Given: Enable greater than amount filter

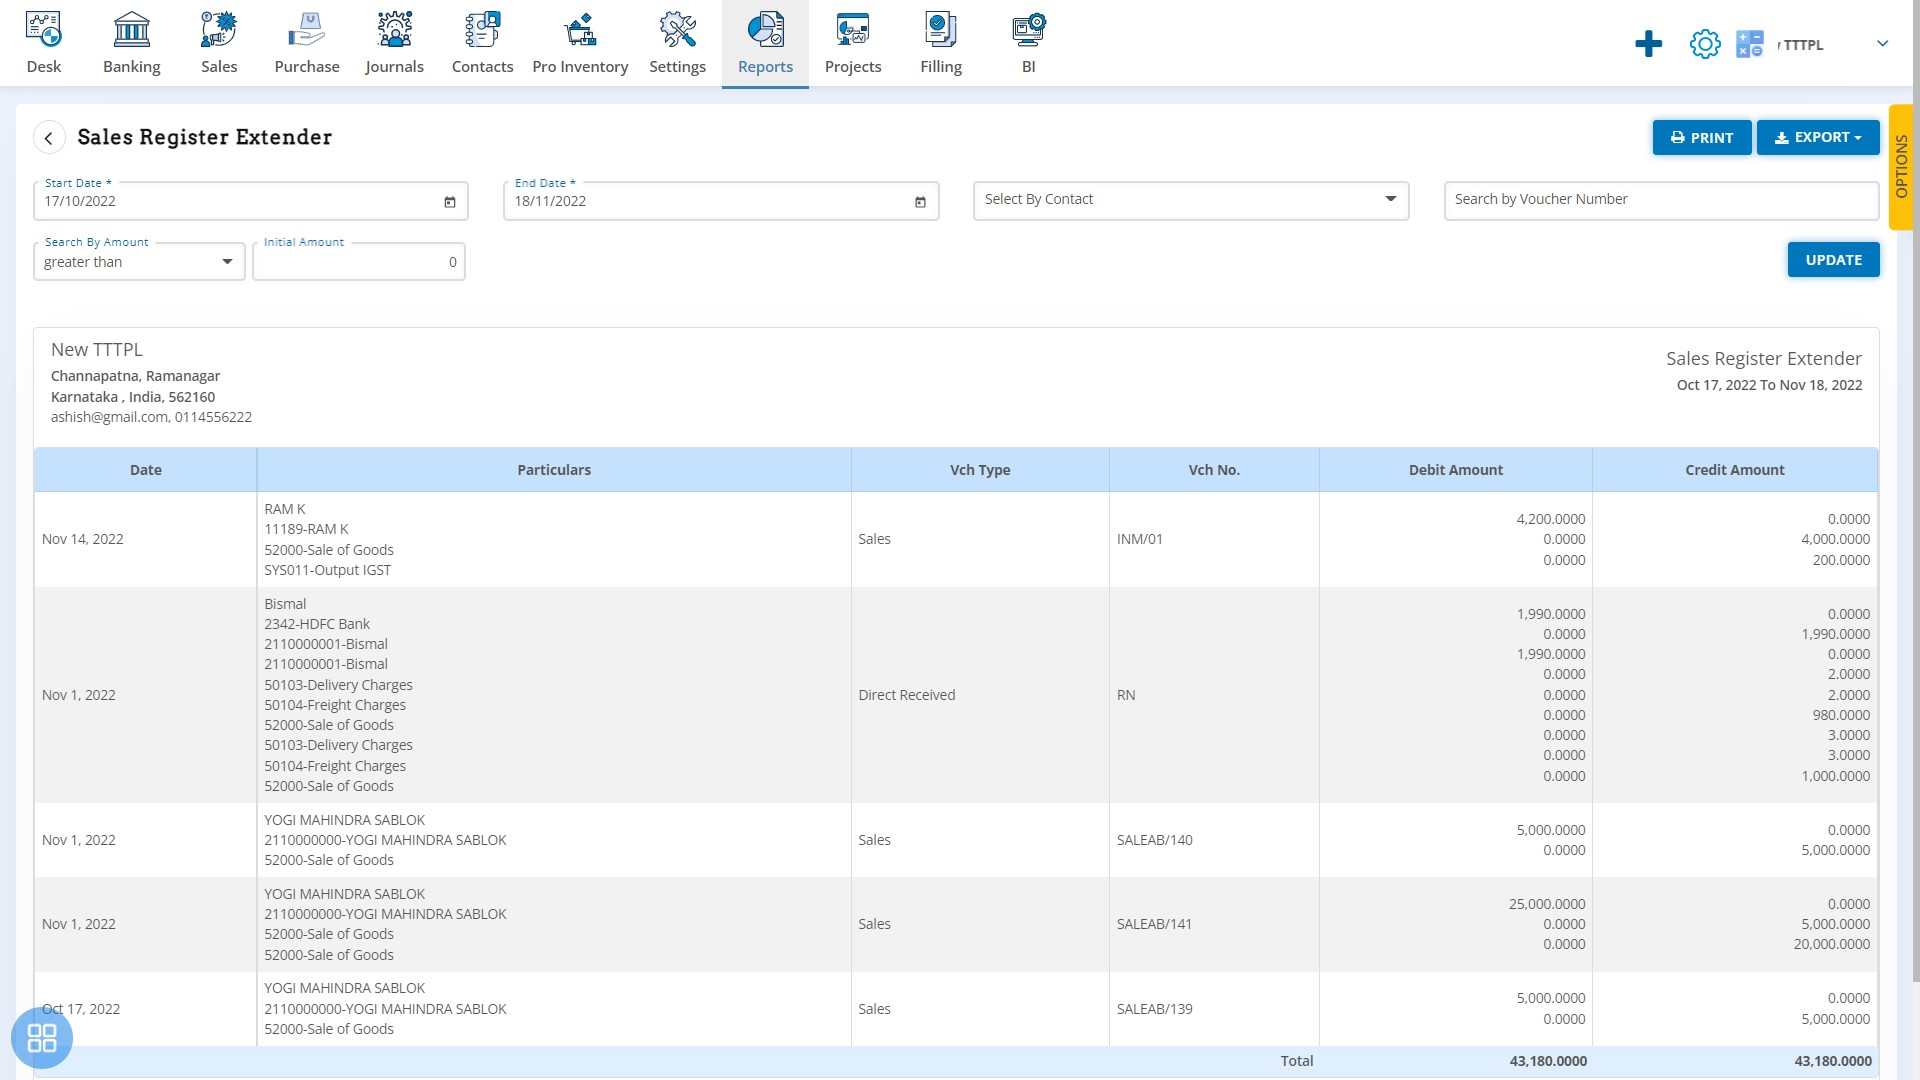Looking at the screenshot, I should click(x=138, y=261).
